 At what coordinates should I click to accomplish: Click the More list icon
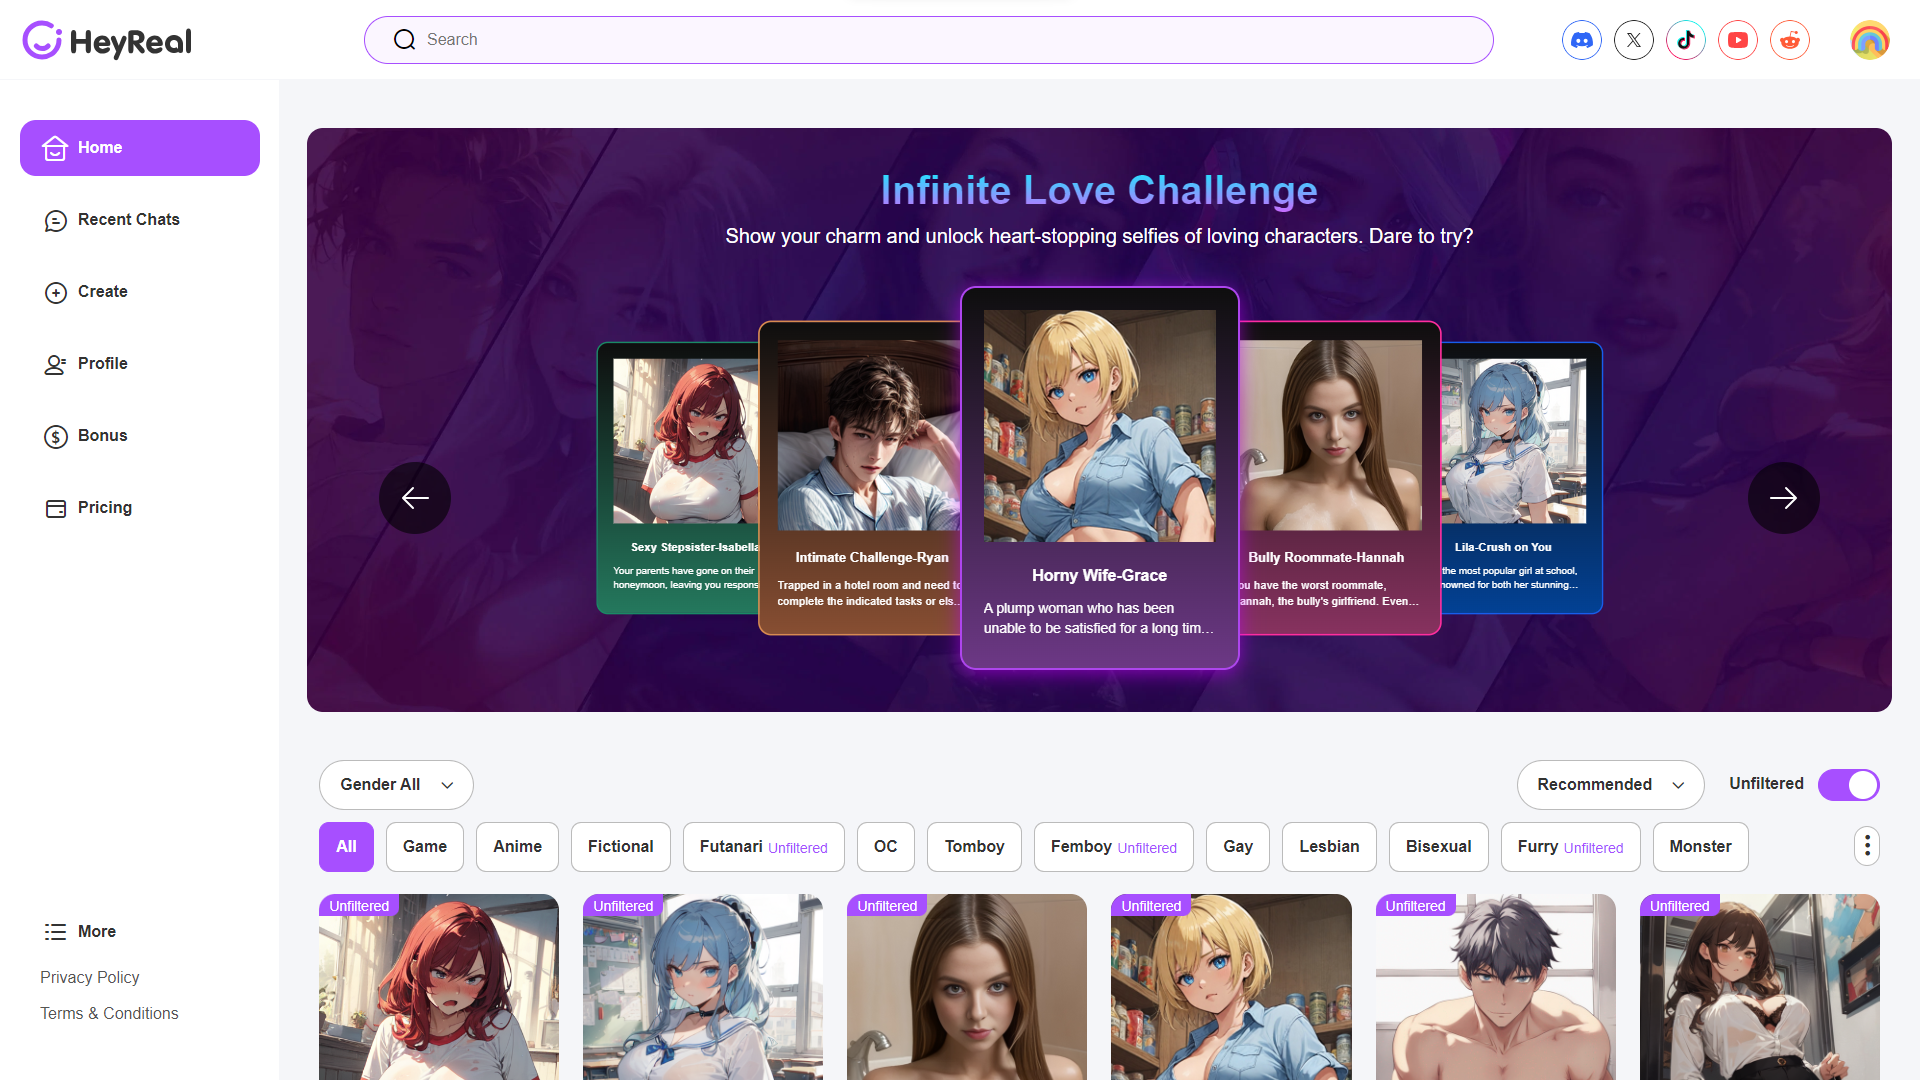(56, 932)
